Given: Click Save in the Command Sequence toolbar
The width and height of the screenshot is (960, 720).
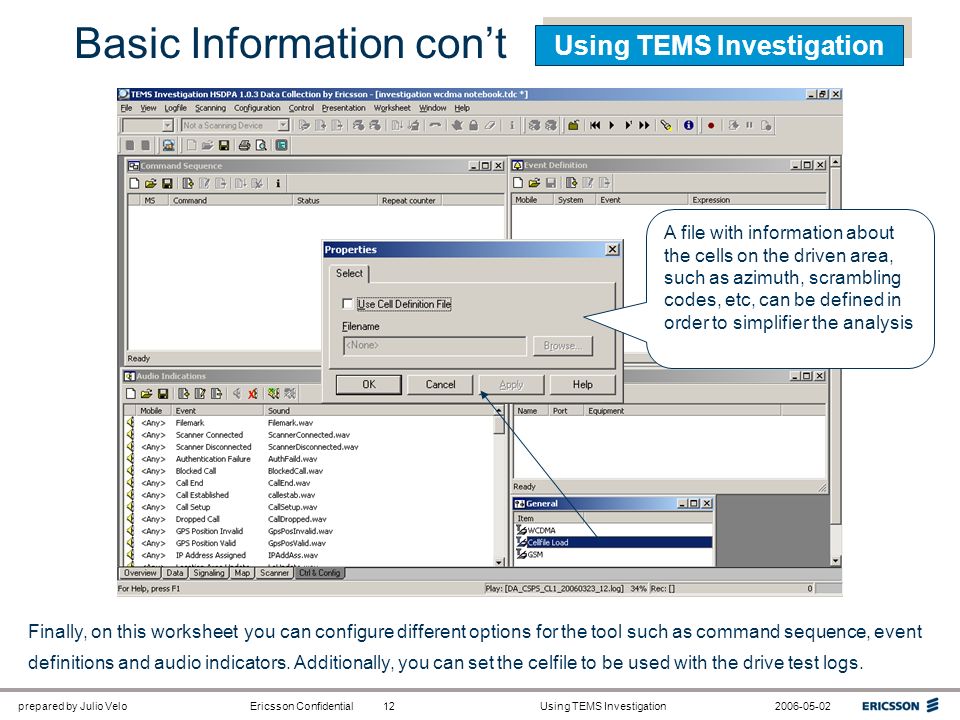Looking at the screenshot, I should [167, 183].
